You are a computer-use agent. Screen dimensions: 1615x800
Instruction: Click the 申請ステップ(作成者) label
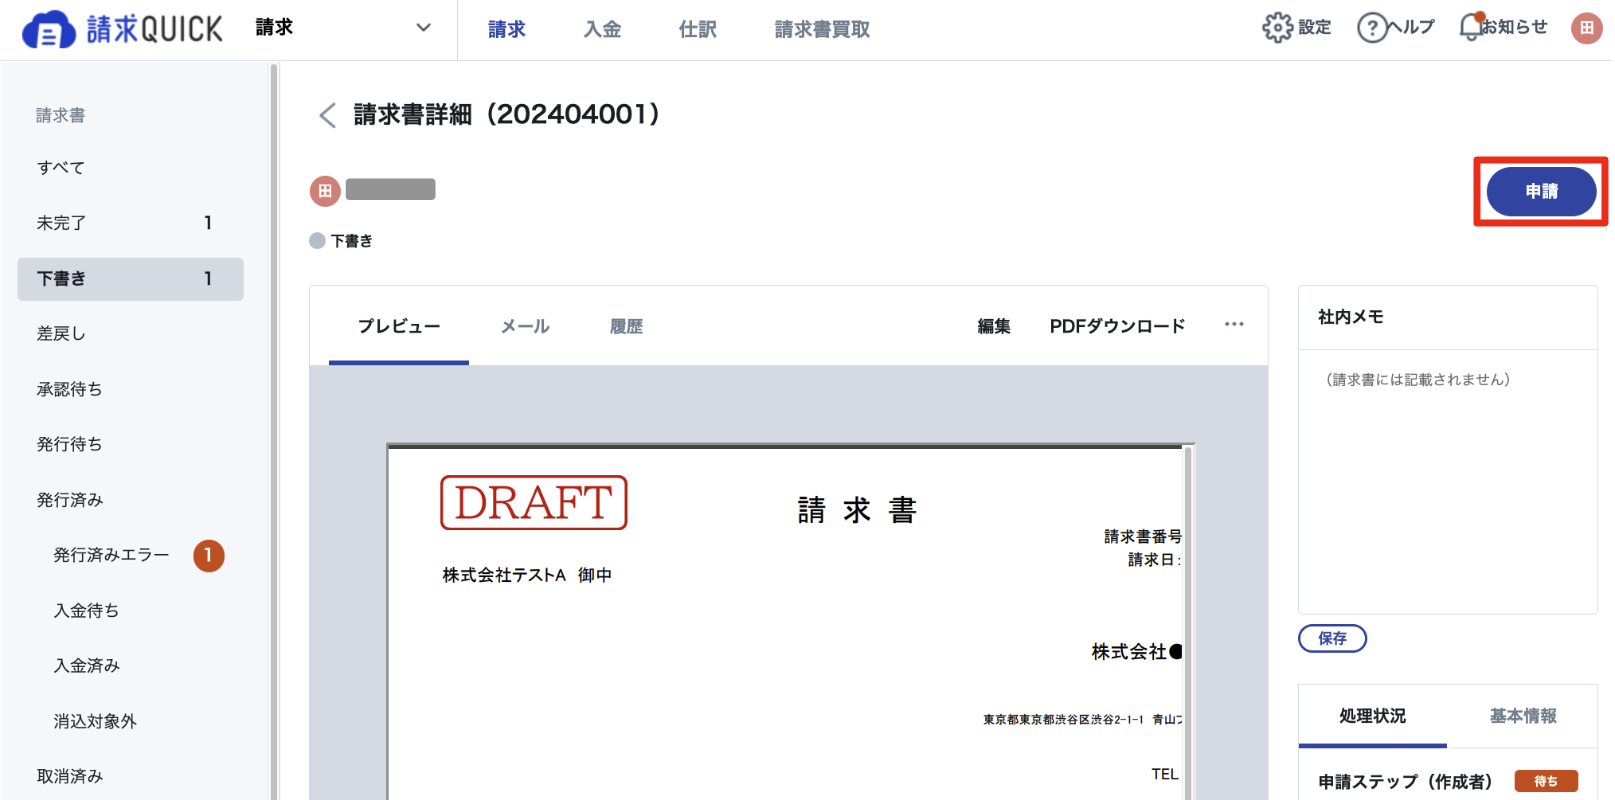coord(1405,782)
